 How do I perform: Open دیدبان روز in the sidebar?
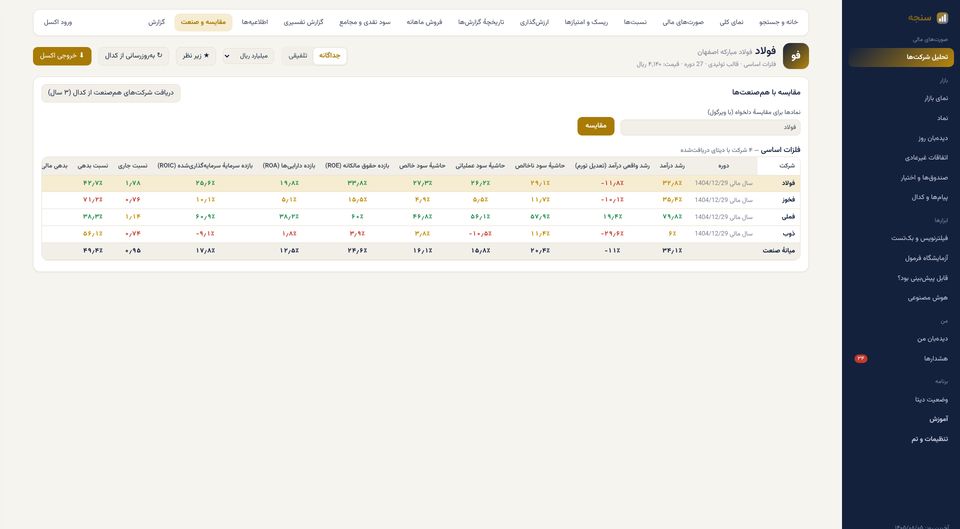901,138
